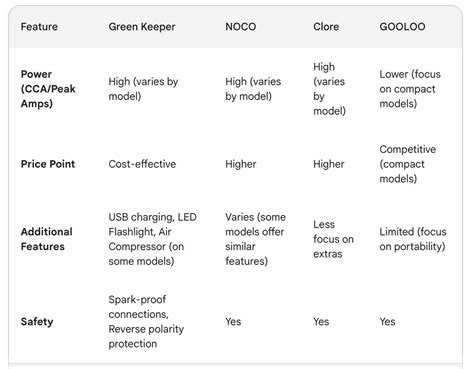Image resolution: width=474 pixels, height=369 pixels.
Task: Select the Power (CCA/Peak Amps) row label
Action: click(48, 89)
